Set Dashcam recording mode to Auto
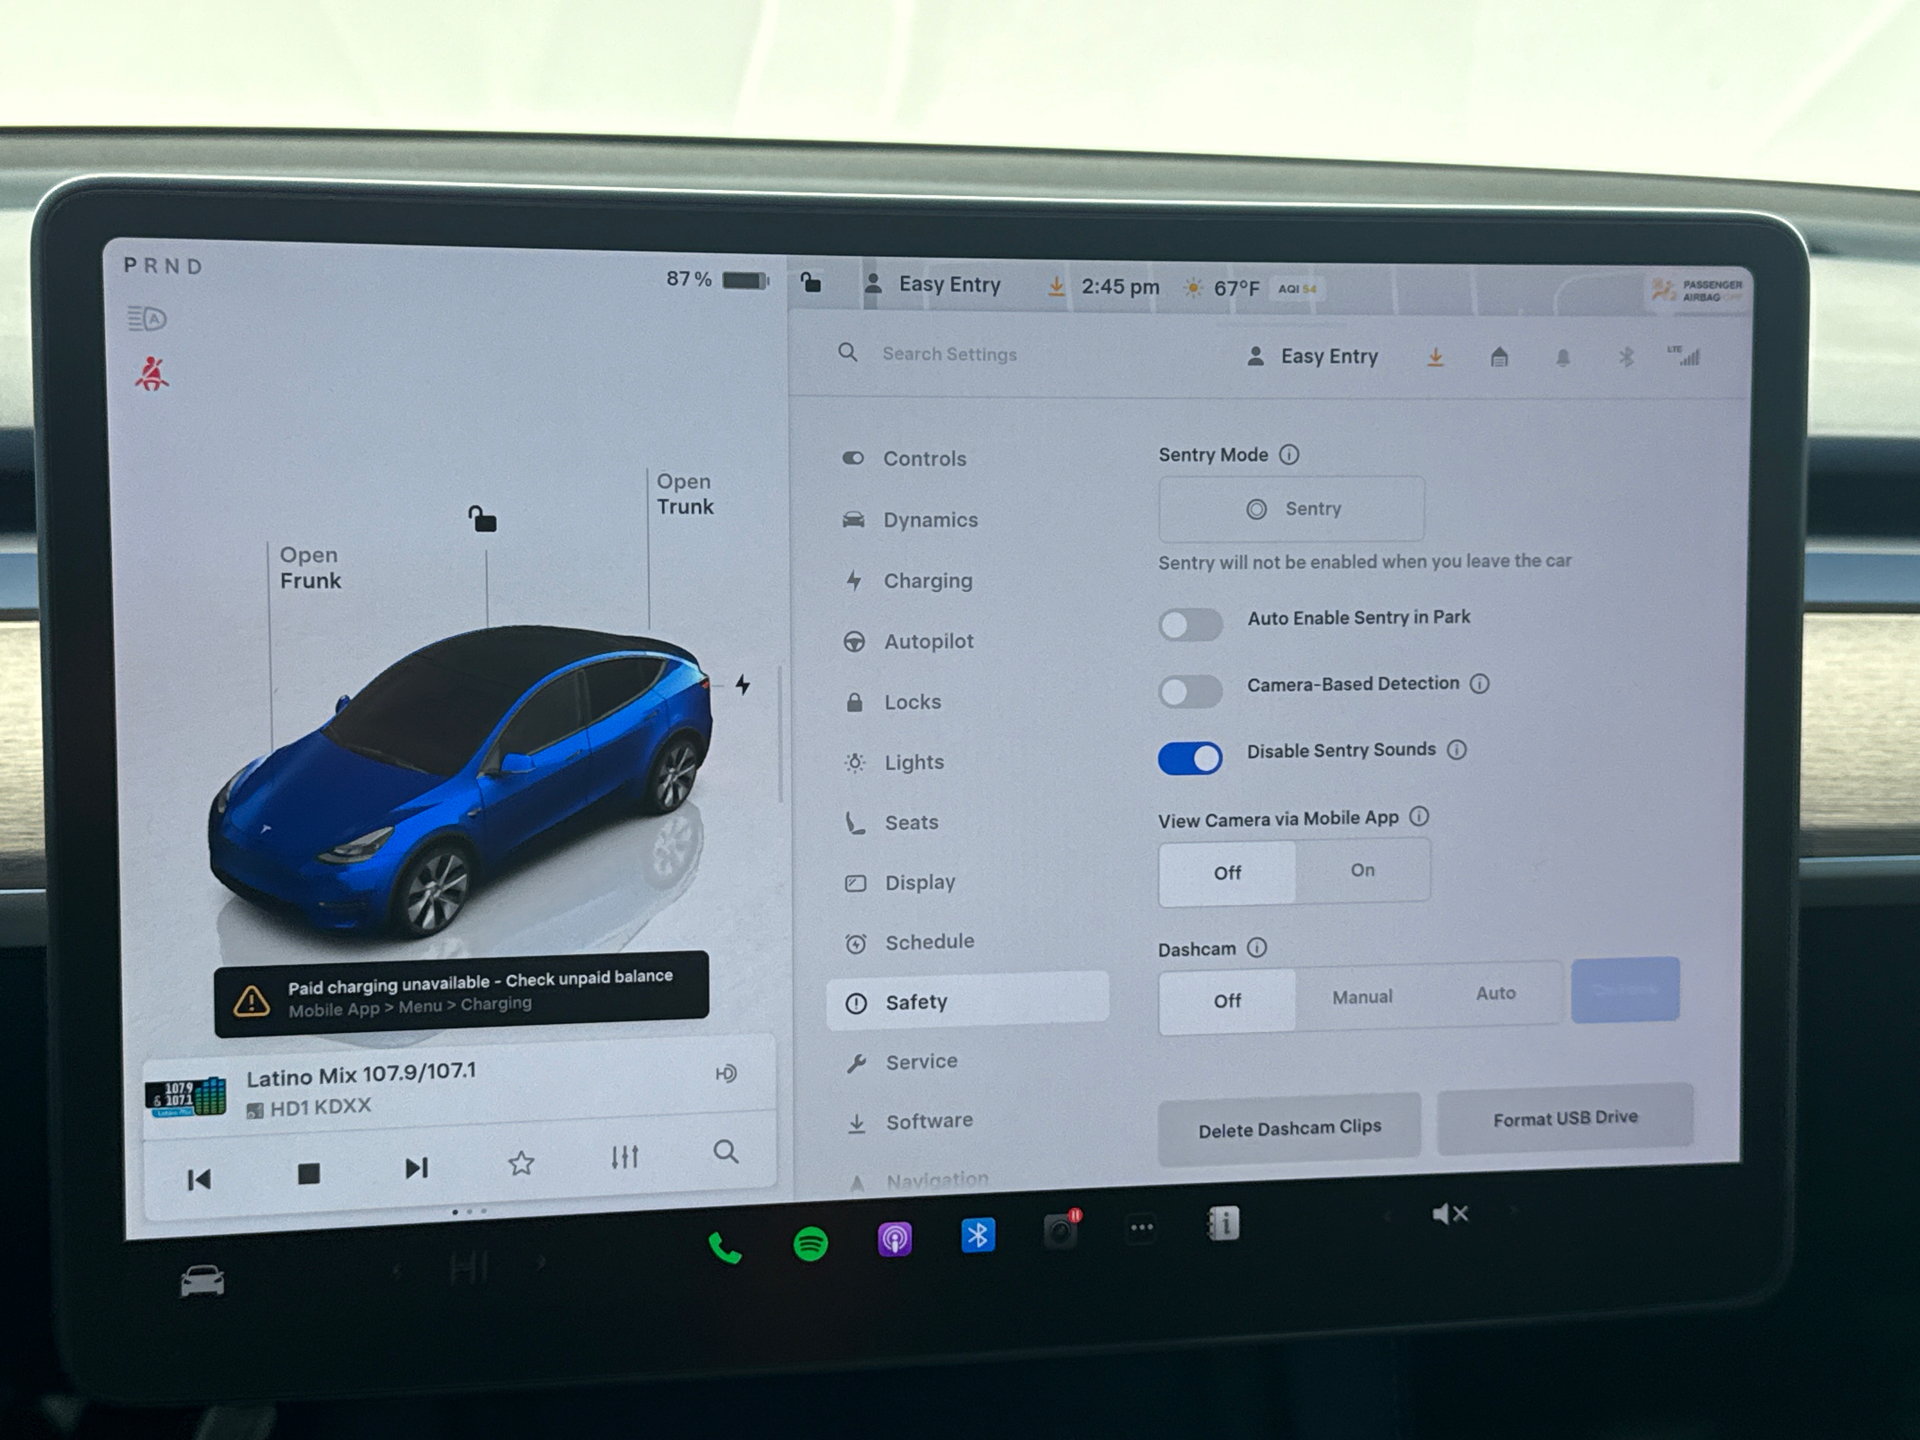The image size is (1920, 1440). [1496, 994]
